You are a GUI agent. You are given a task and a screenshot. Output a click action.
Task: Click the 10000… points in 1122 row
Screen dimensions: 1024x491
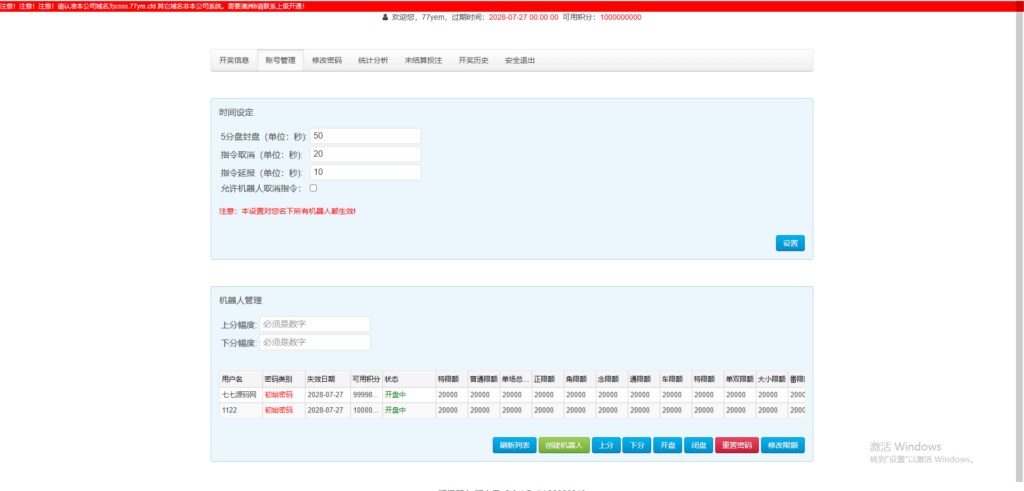tap(366, 410)
